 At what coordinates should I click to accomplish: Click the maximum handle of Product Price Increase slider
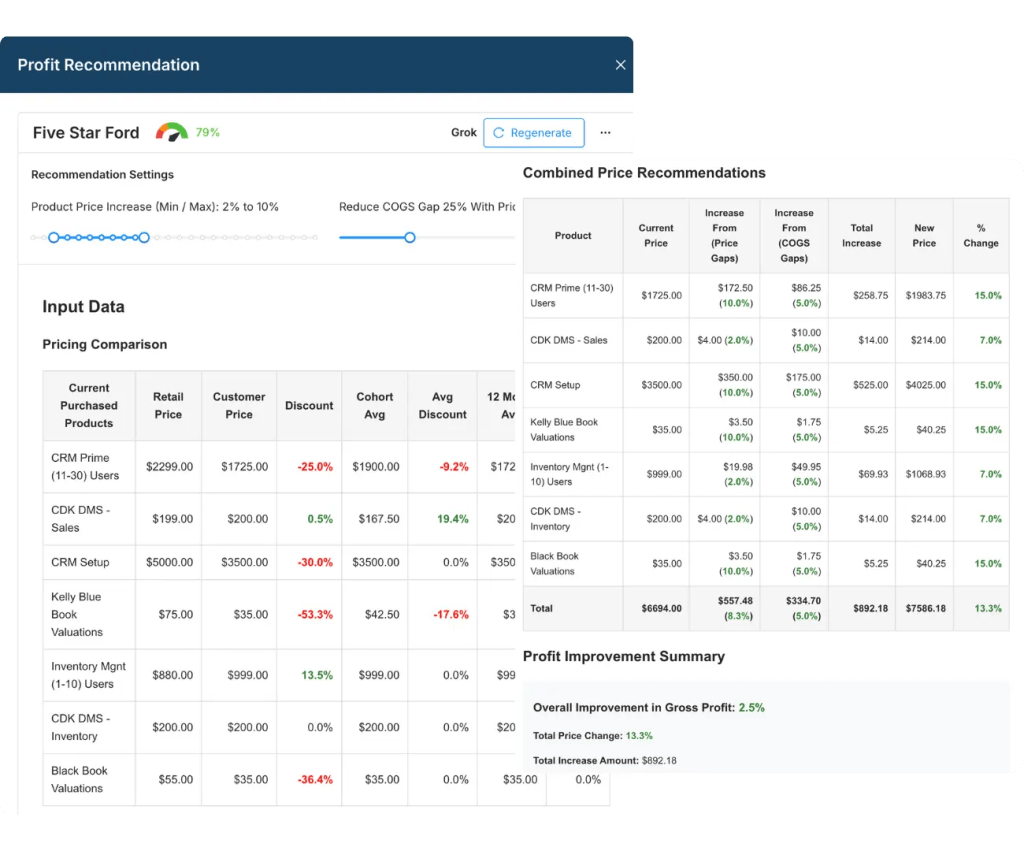(144, 238)
